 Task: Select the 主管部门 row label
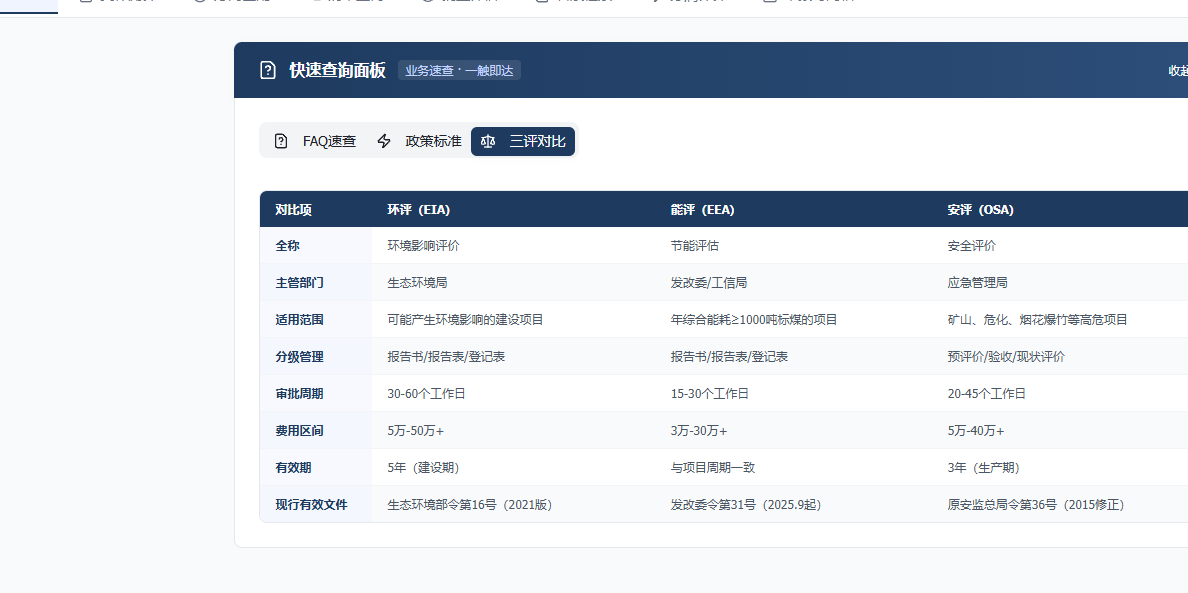299,282
